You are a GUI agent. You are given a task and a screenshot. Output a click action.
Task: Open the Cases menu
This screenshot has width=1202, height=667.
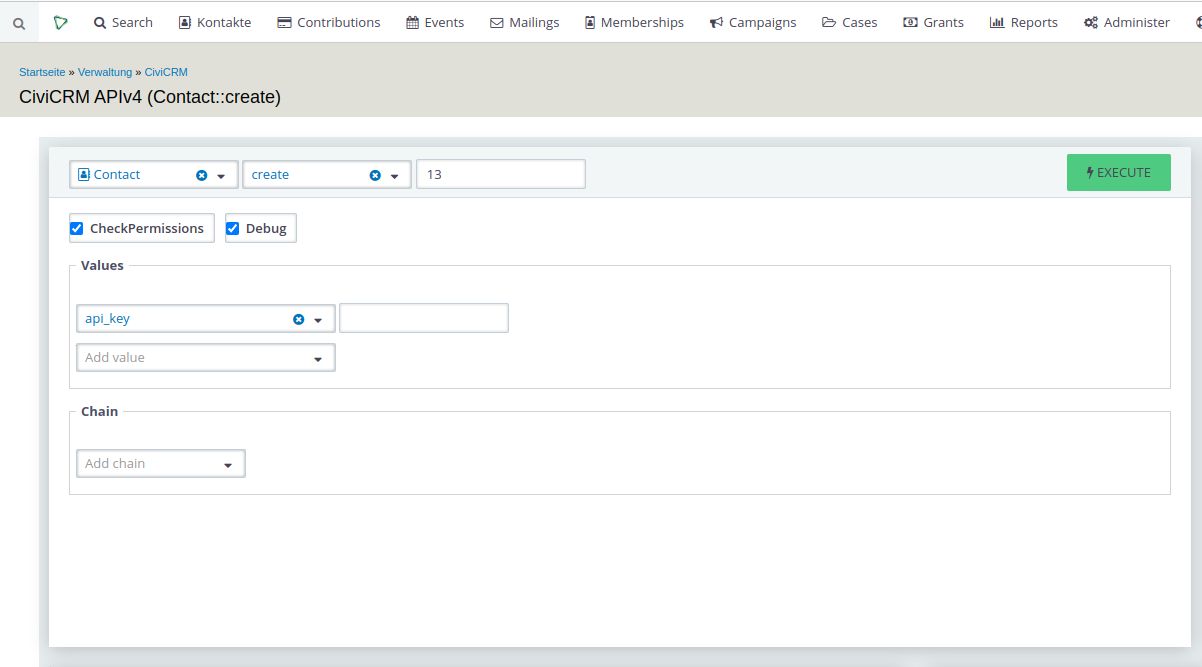849,22
